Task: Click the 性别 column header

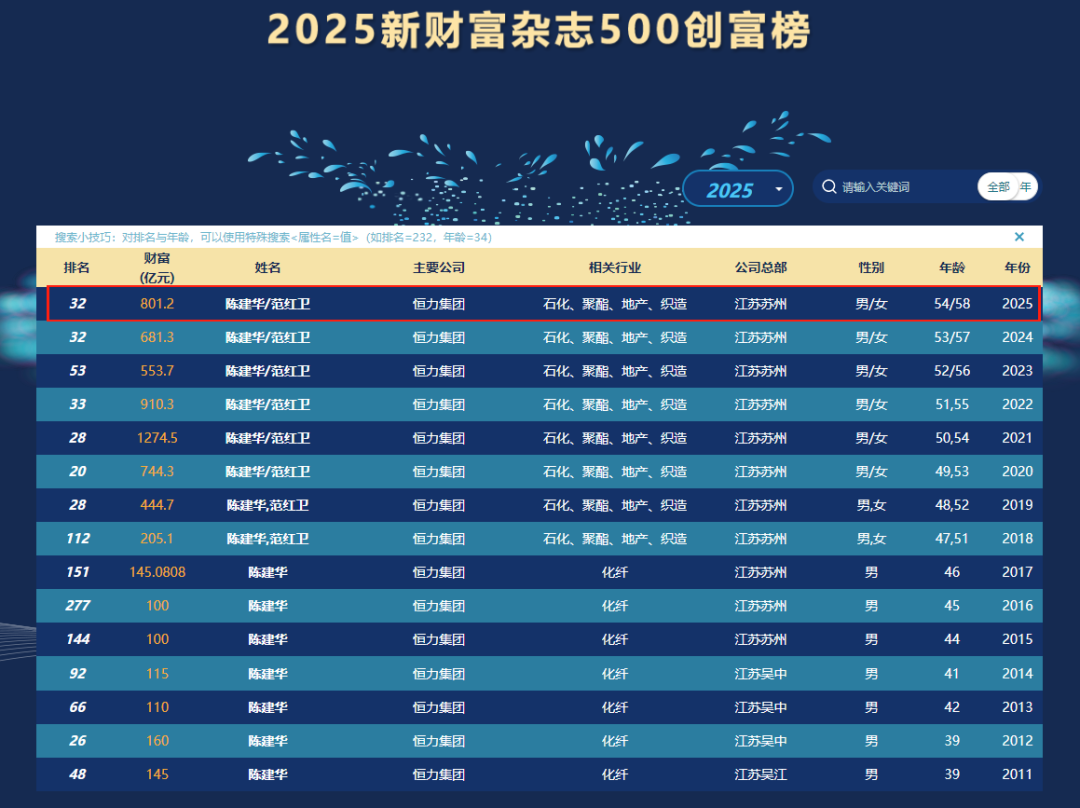Action: click(x=871, y=267)
